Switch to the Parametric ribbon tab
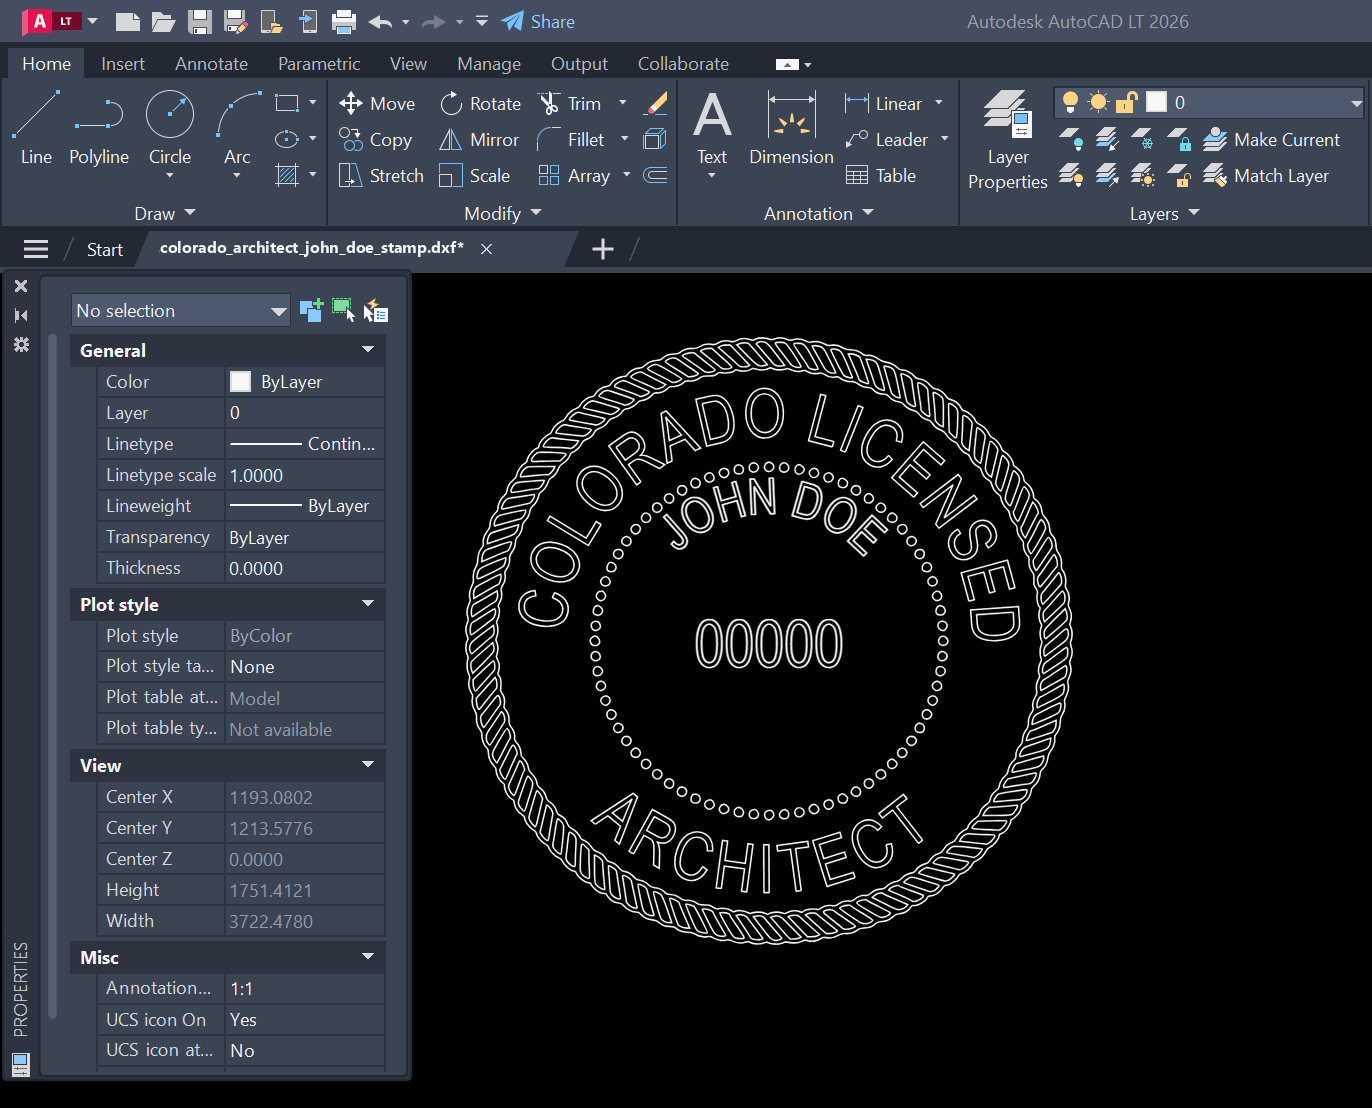 pyautogui.click(x=319, y=63)
